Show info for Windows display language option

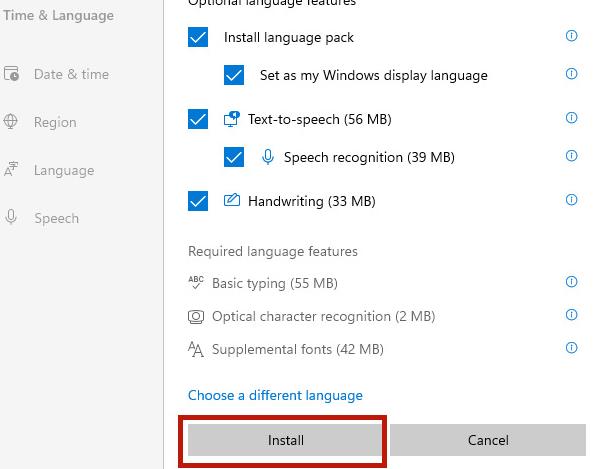pos(571,74)
